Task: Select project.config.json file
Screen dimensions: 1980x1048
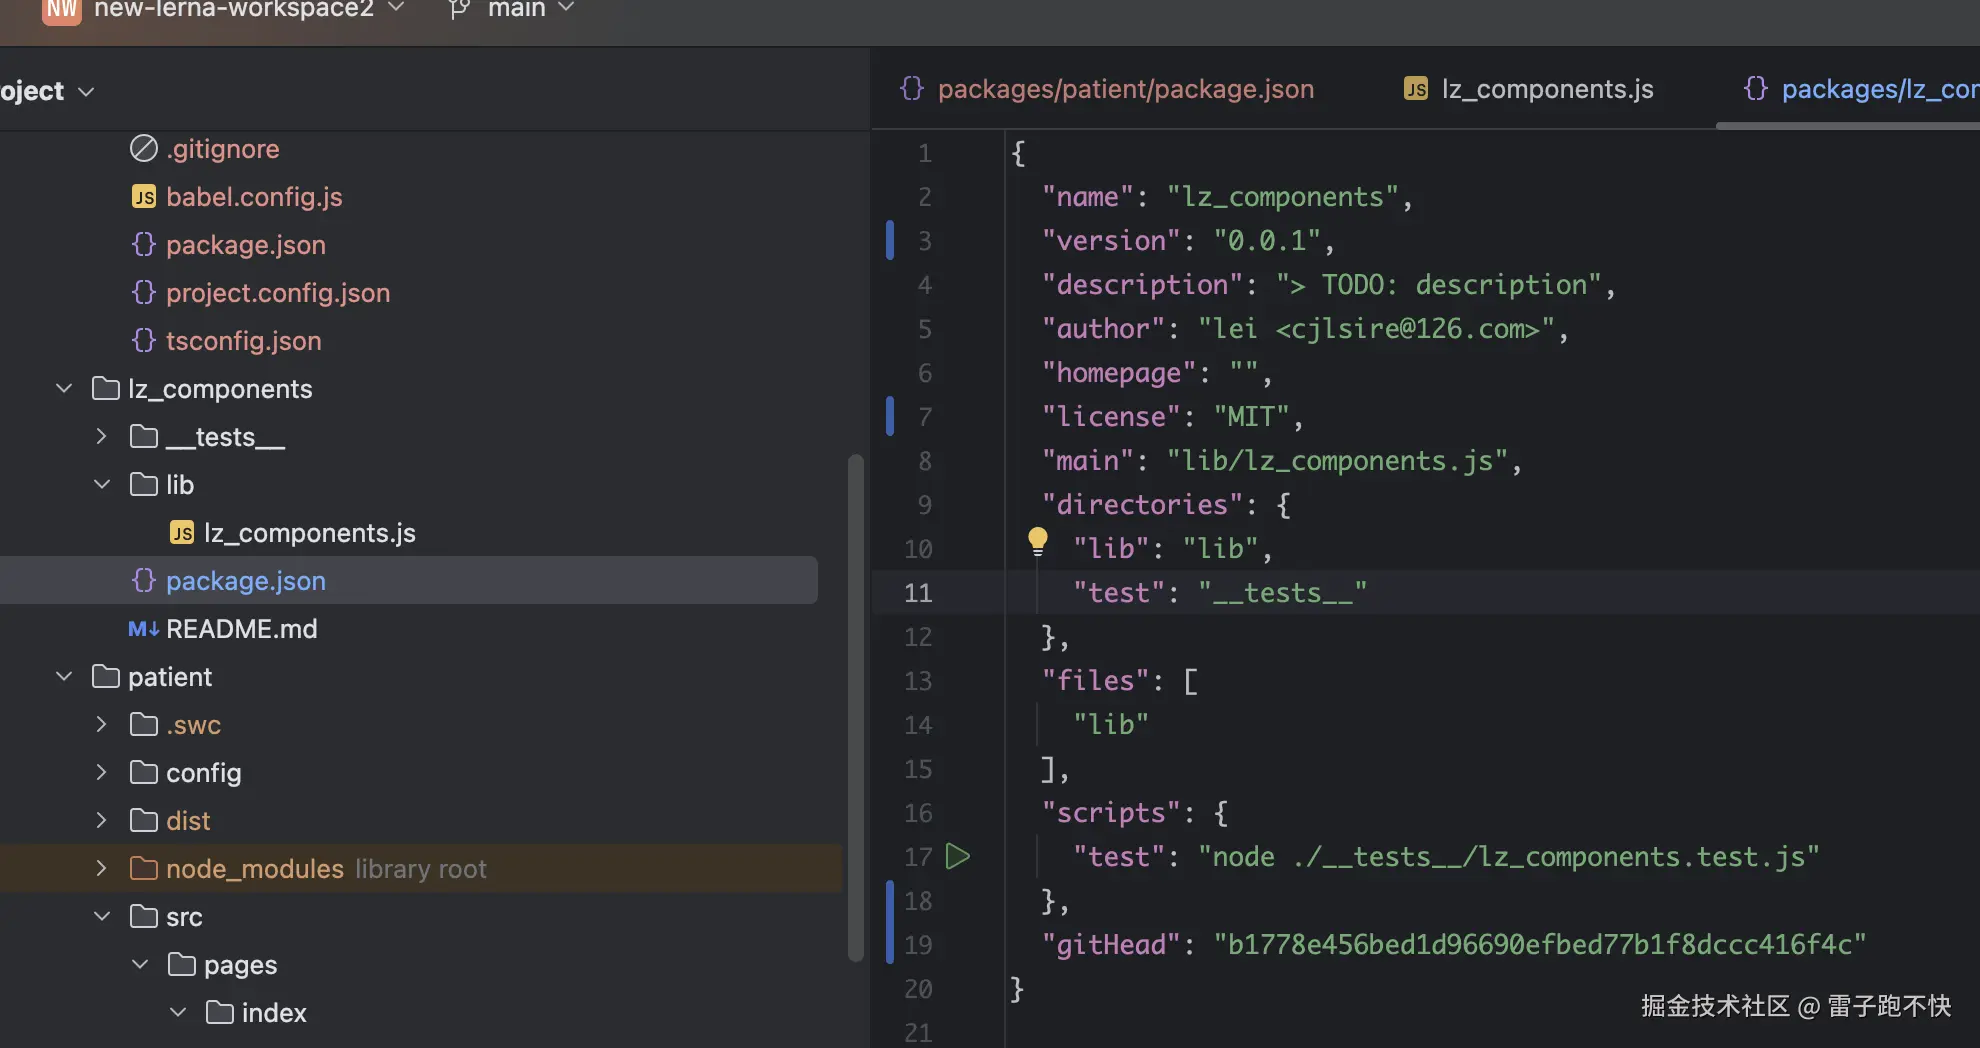Action: [277, 293]
